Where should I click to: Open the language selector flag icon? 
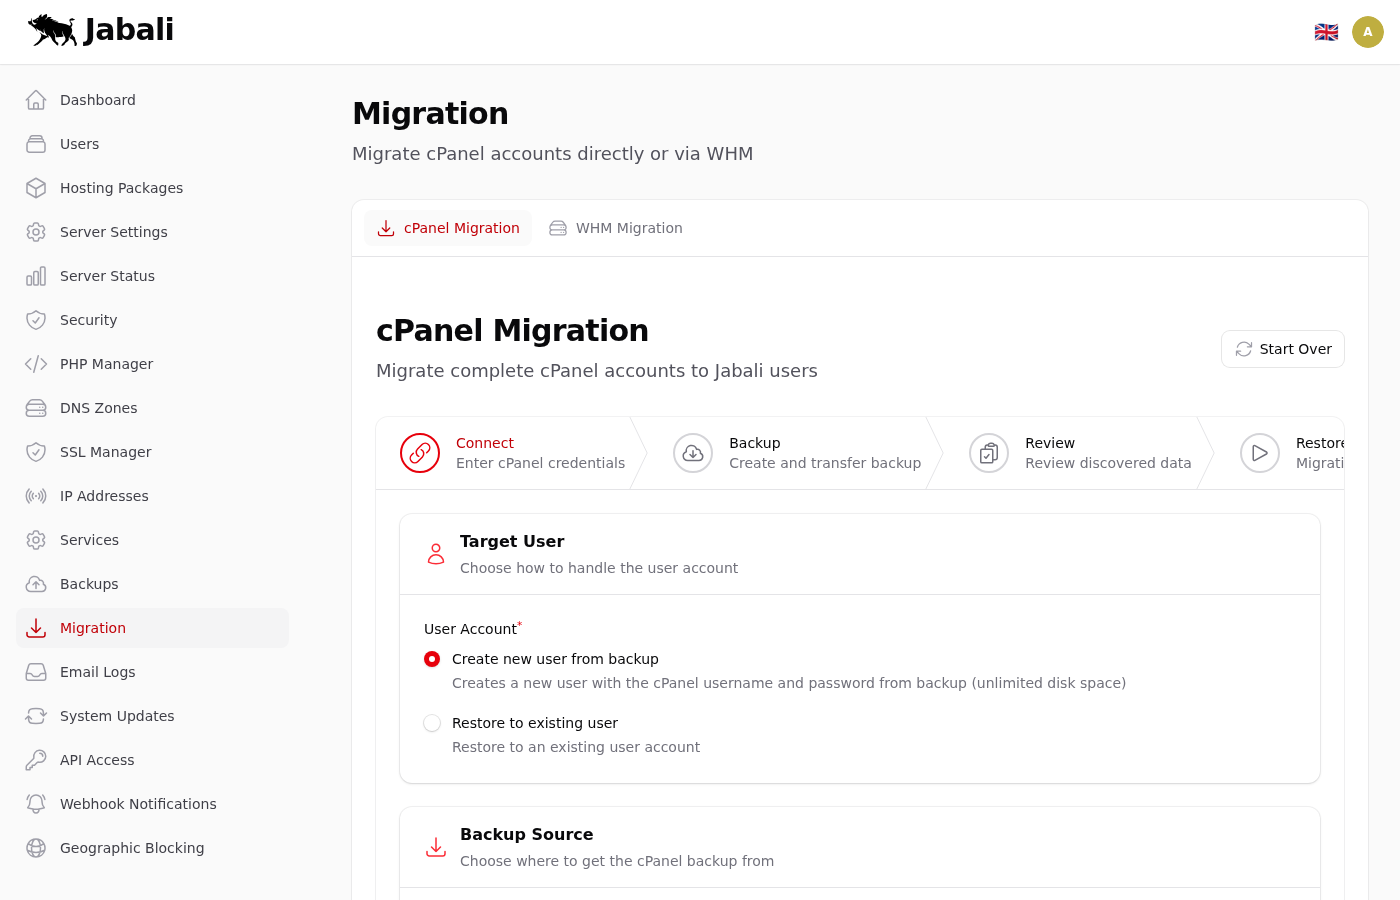1326,32
